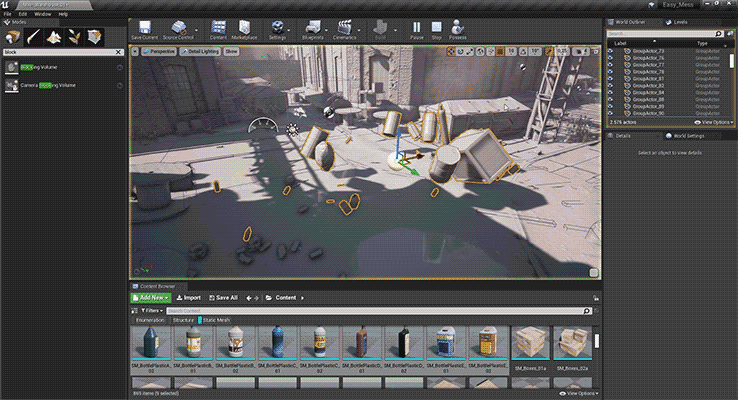Click the Import button in Content Browser
The image size is (738, 400).
(188, 297)
